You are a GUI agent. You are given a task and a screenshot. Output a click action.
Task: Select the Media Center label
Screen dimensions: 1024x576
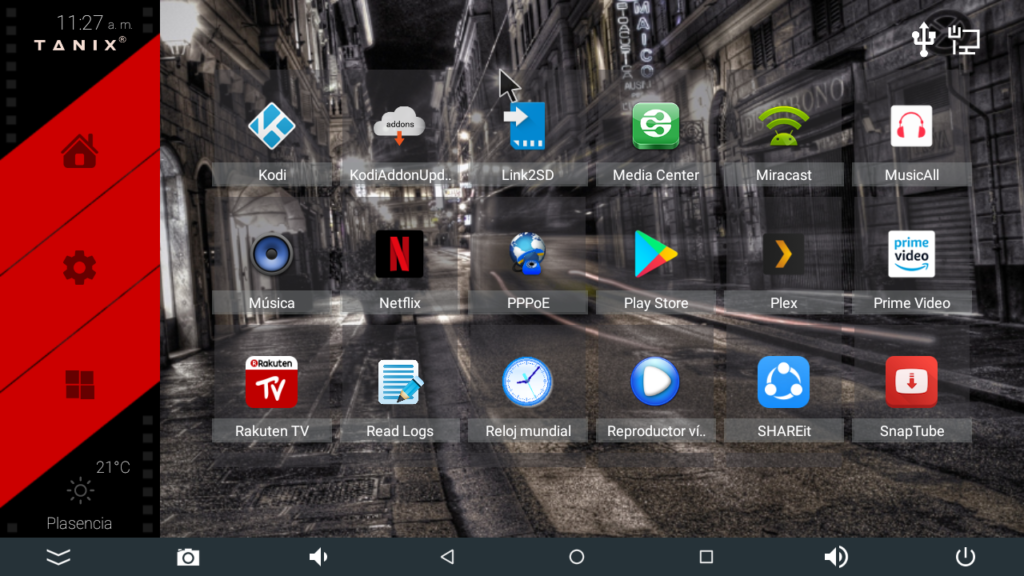656,175
